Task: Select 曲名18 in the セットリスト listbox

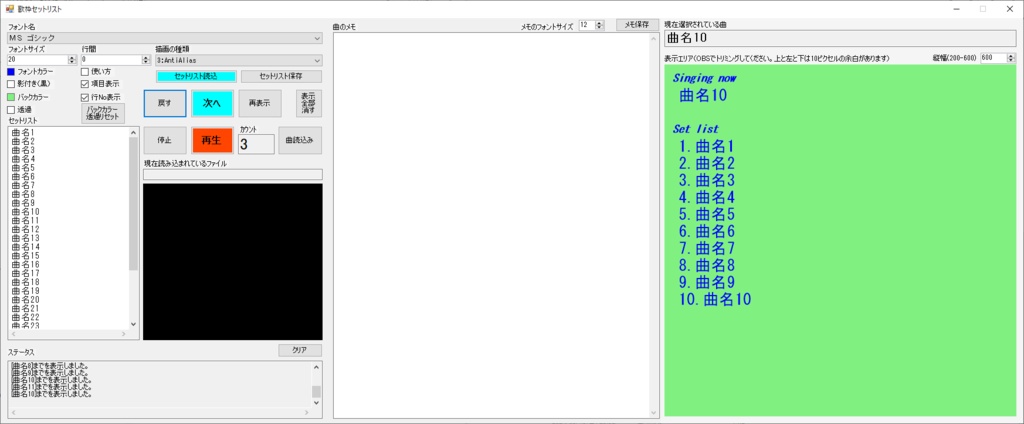Action: (x=25, y=282)
